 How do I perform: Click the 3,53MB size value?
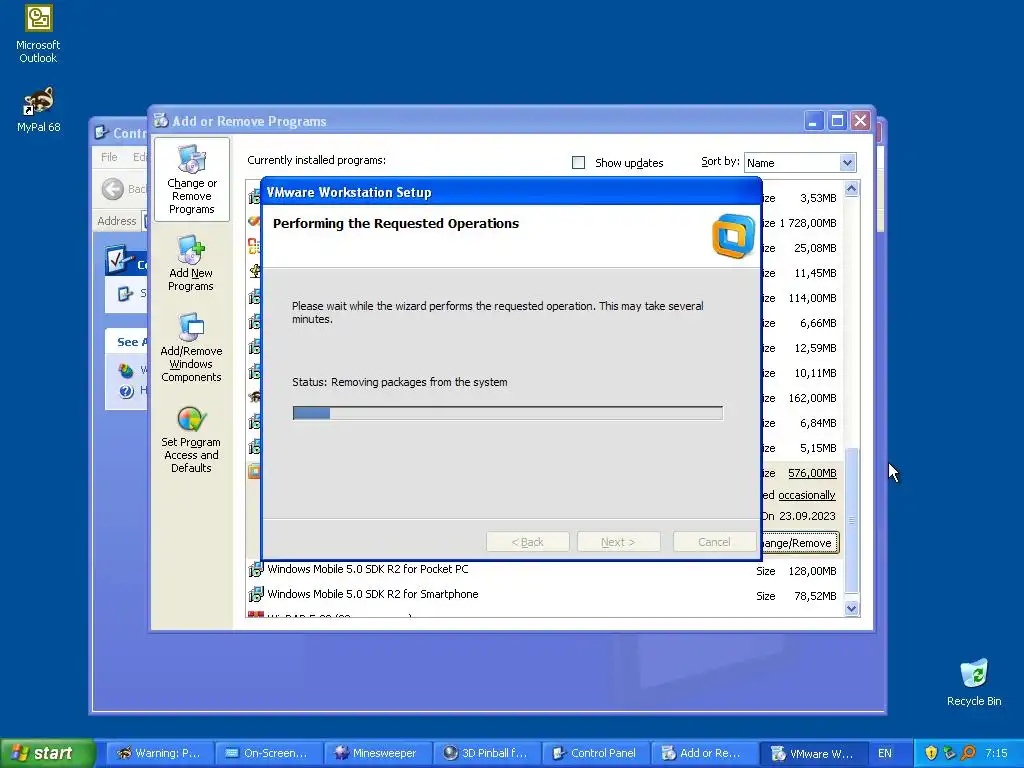pyautogui.click(x=818, y=198)
